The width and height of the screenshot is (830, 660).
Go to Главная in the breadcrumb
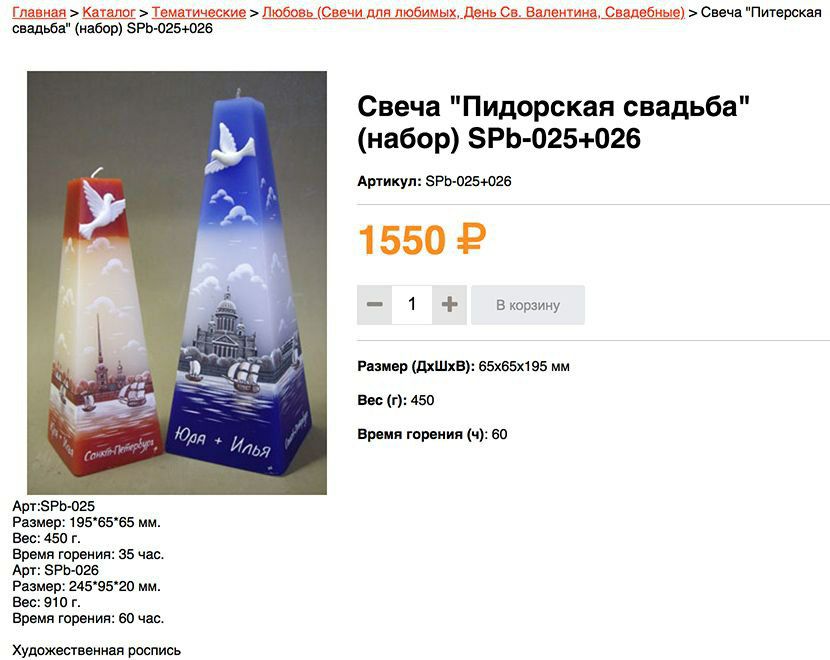click(39, 12)
